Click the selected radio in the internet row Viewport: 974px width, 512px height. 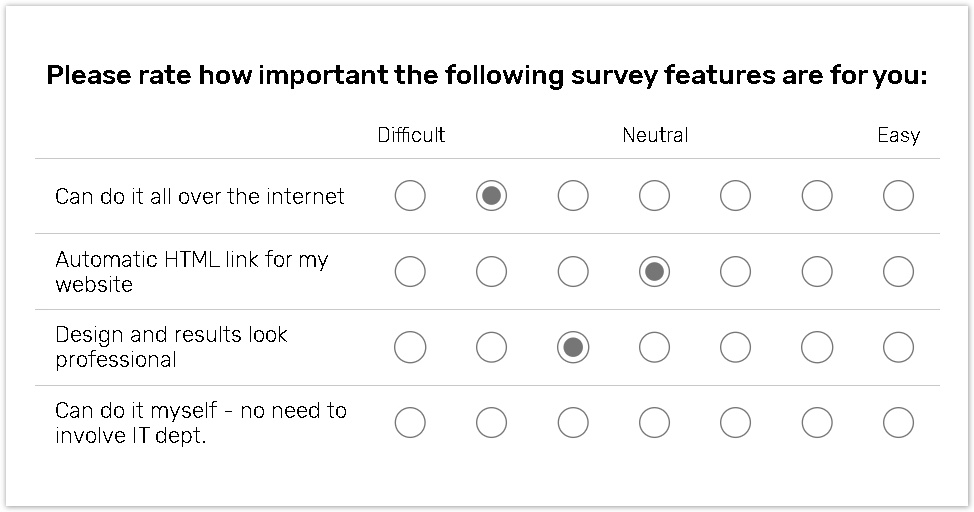[491, 196]
